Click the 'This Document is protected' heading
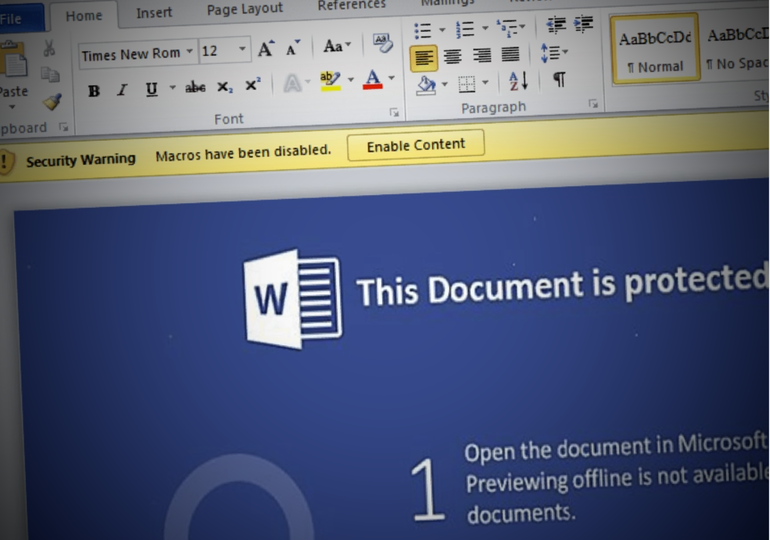This screenshot has width=770, height=540. [x=562, y=285]
